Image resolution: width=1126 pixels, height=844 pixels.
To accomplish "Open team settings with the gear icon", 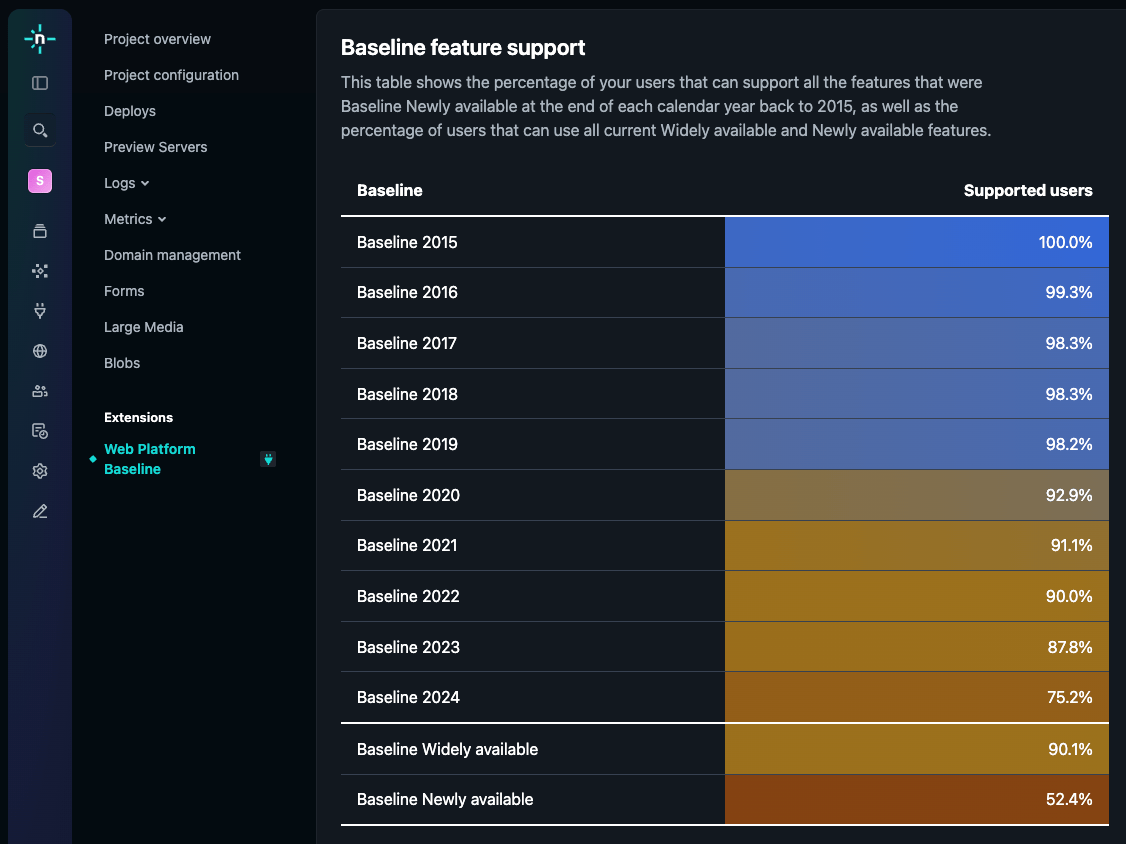I will 39,471.
